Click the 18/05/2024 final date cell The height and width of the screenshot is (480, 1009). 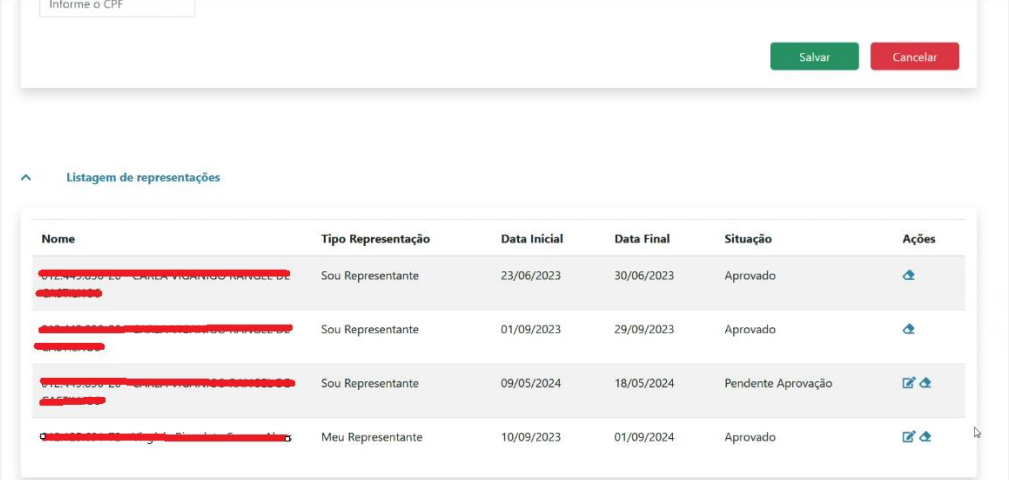pyautogui.click(x=644, y=383)
